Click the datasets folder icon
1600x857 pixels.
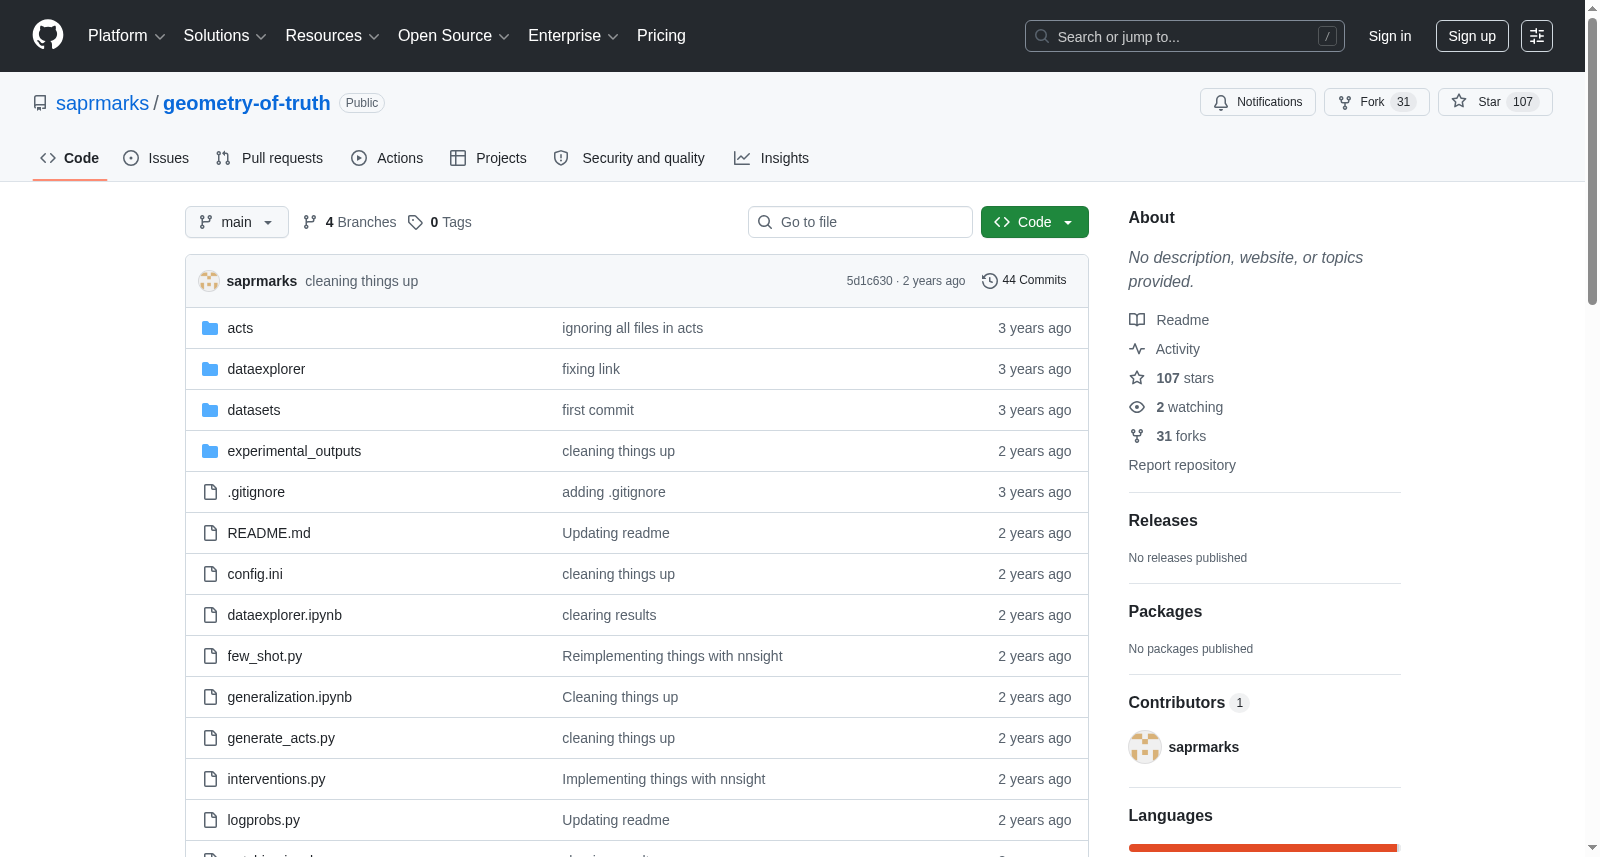point(210,410)
